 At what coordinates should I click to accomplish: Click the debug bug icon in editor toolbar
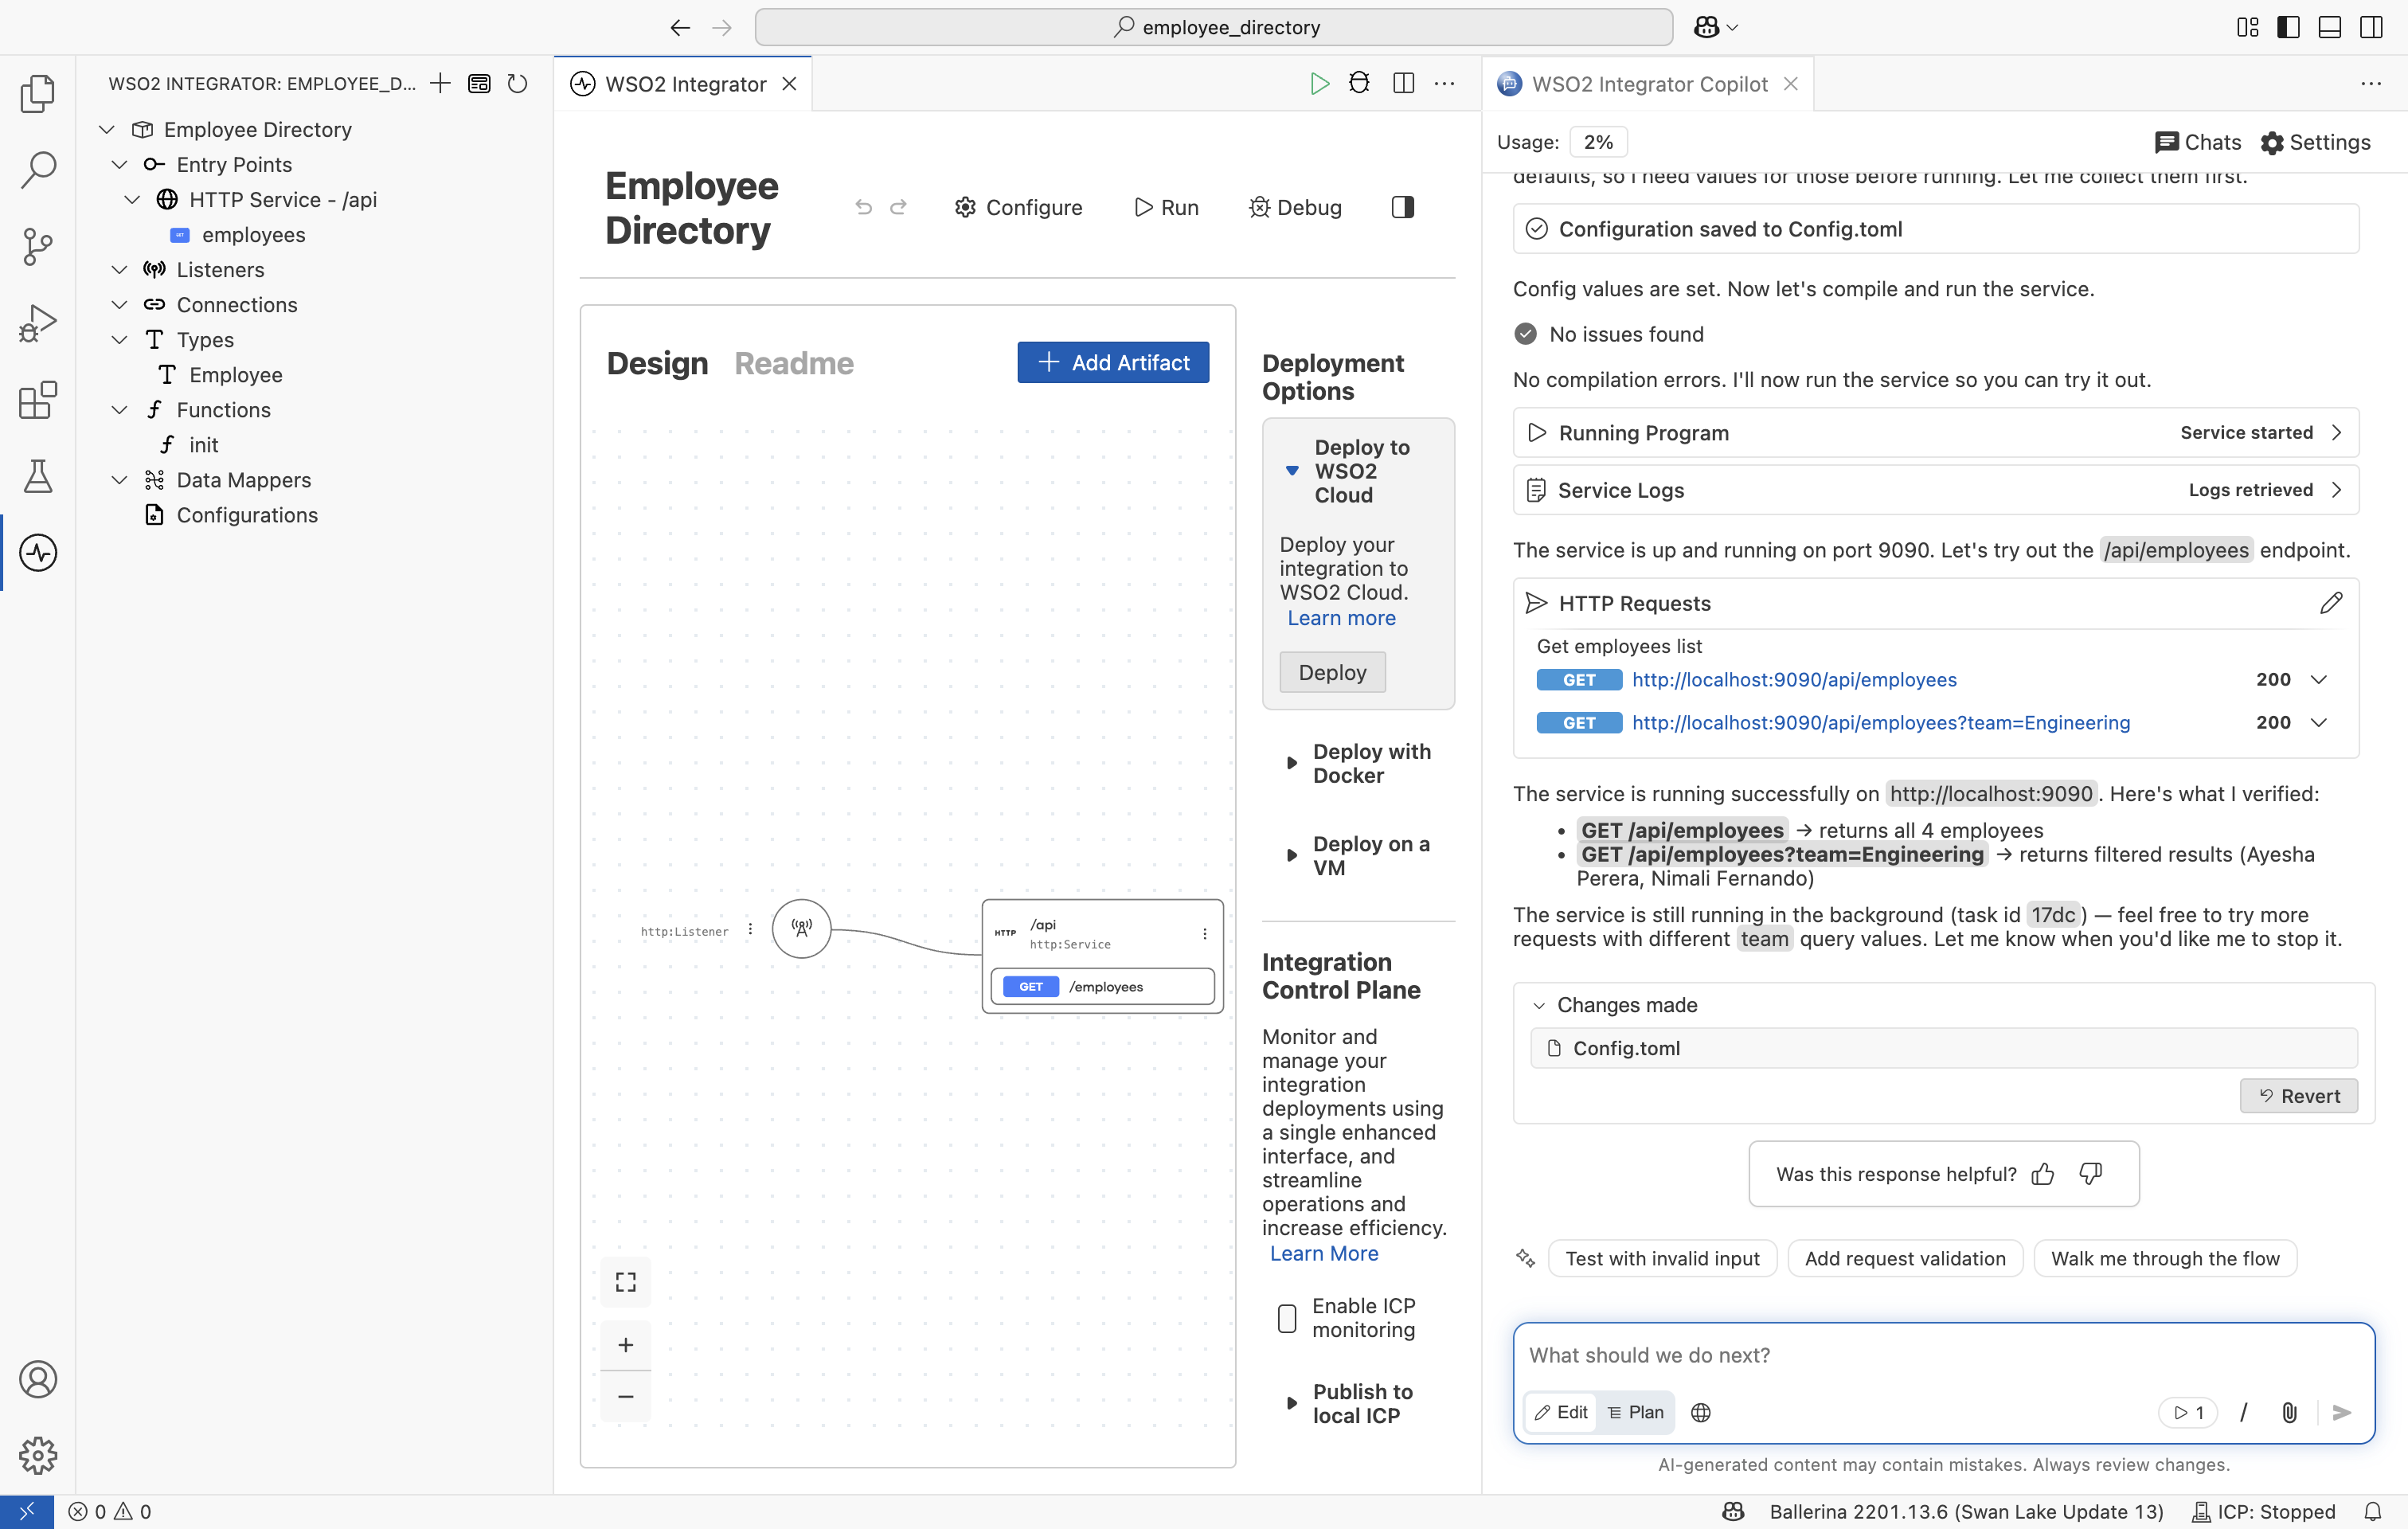coord(1359,83)
